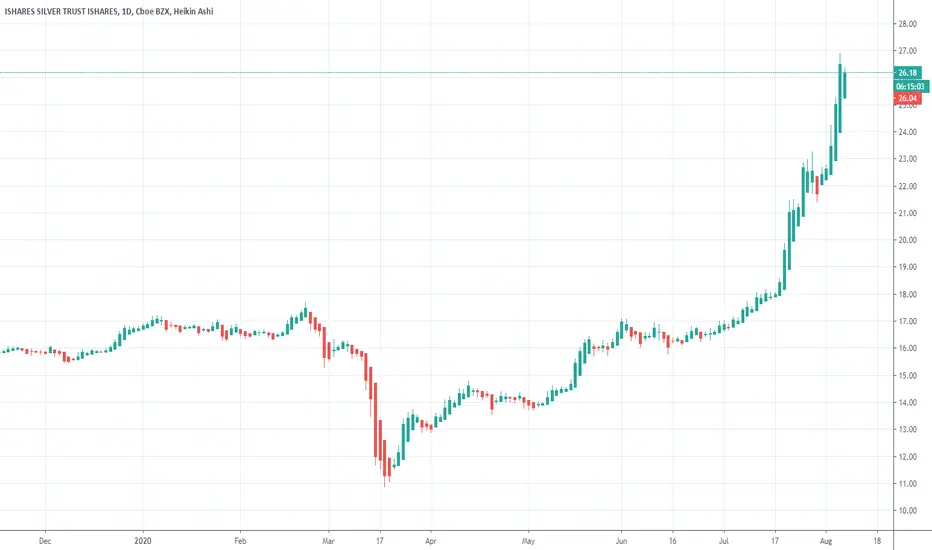The width and height of the screenshot is (932, 550).
Task: Click the 06:15:03 countdown timer label
Action: (x=911, y=86)
